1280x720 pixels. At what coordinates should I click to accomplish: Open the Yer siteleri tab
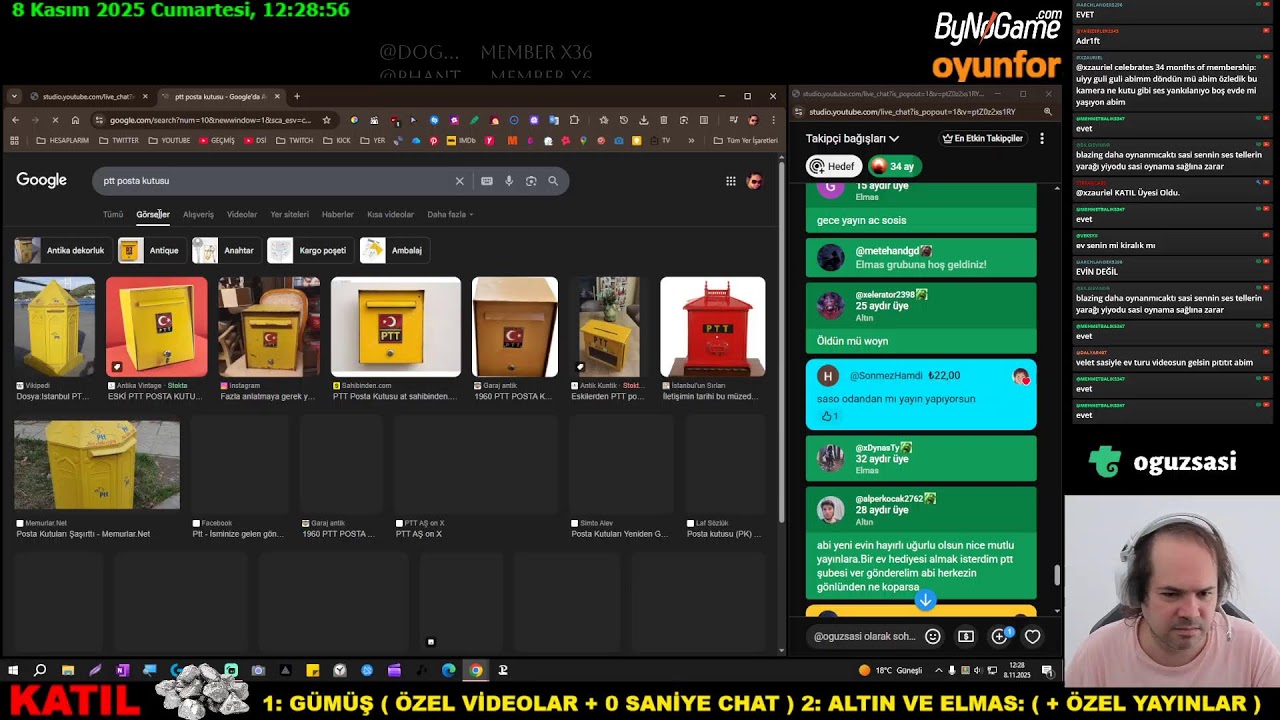pos(289,214)
